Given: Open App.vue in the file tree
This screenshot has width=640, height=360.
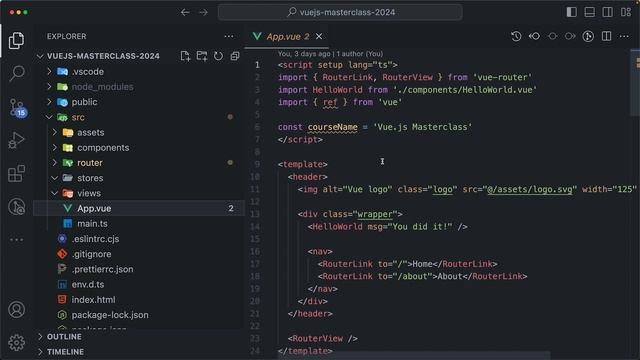Looking at the screenshot, I should [139, 208].
